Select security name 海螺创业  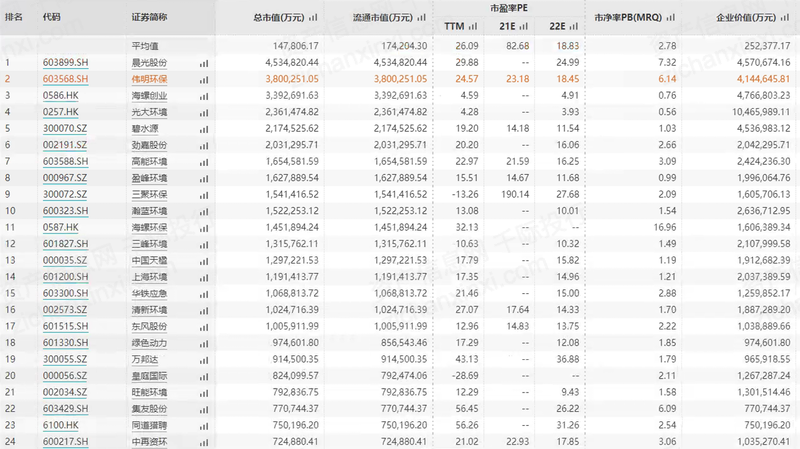pos(149,95)
